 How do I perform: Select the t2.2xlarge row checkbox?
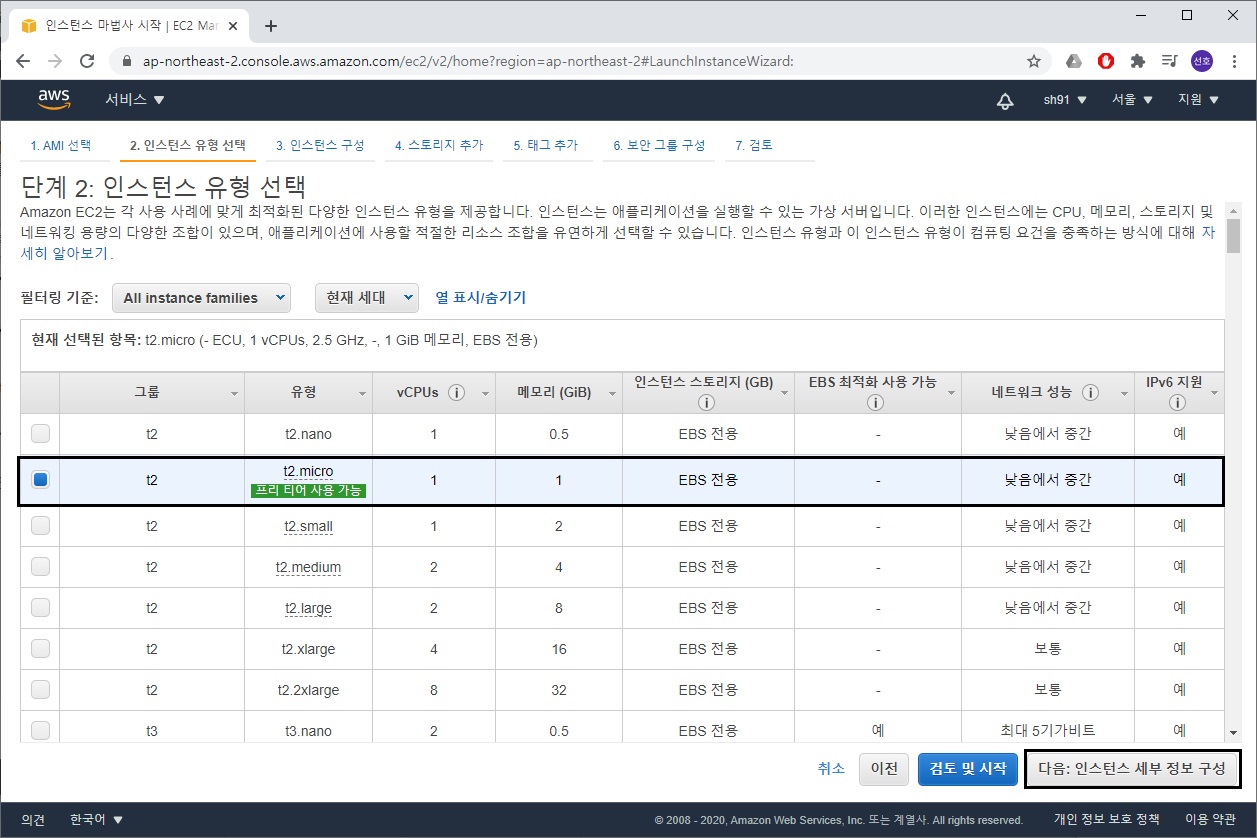[x=40, y=690]
